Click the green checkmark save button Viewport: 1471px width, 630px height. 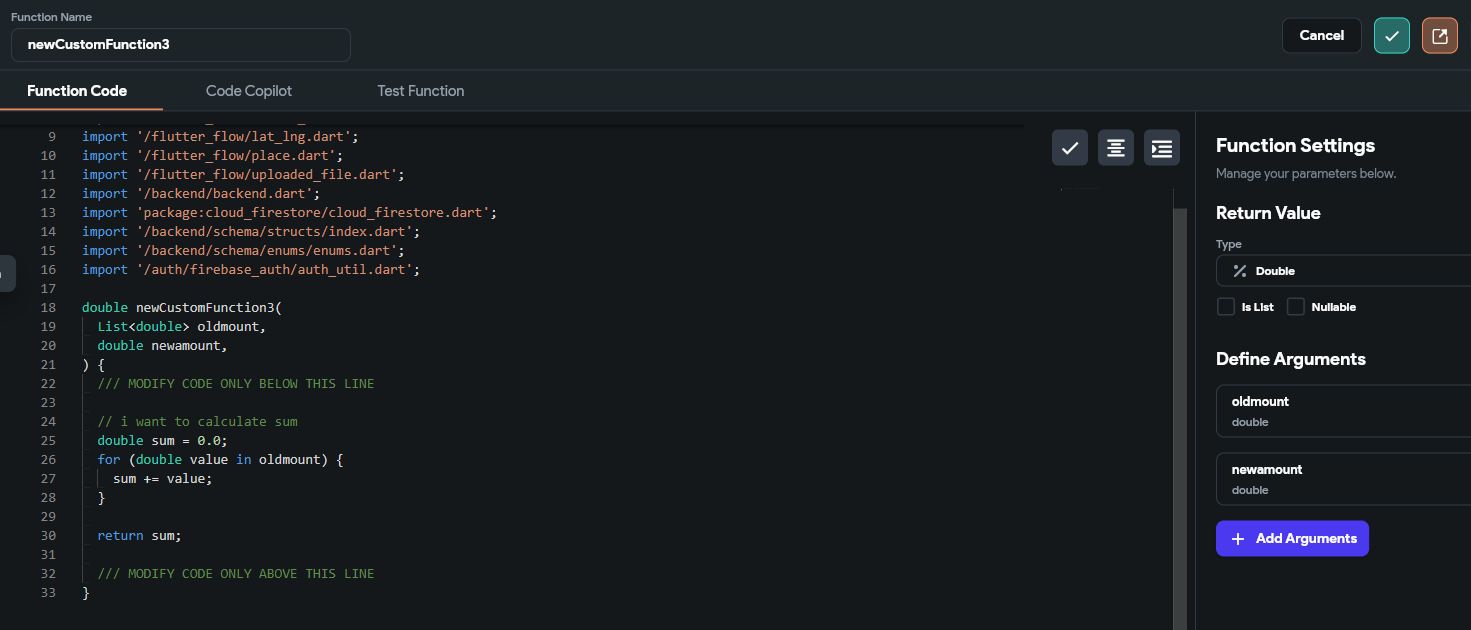pos(1392,36)
